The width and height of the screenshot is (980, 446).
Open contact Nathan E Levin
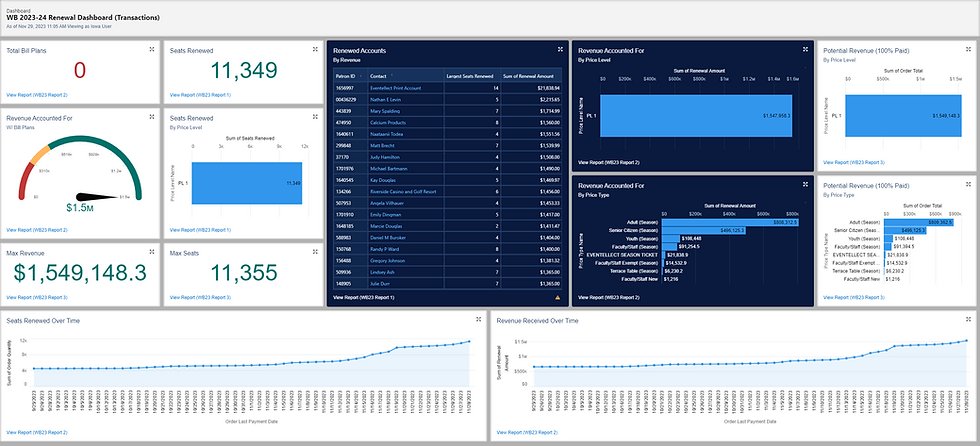click(x=384, y=100)
